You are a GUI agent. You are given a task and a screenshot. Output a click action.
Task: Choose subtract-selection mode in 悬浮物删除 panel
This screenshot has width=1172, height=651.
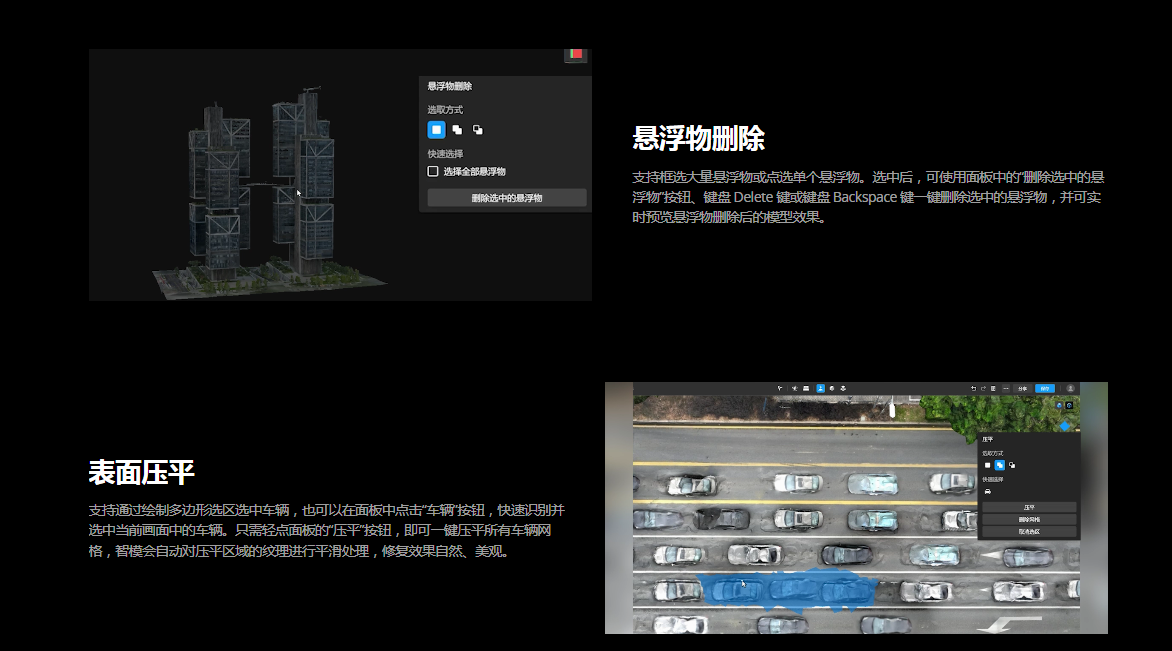(x=477, y=130)
